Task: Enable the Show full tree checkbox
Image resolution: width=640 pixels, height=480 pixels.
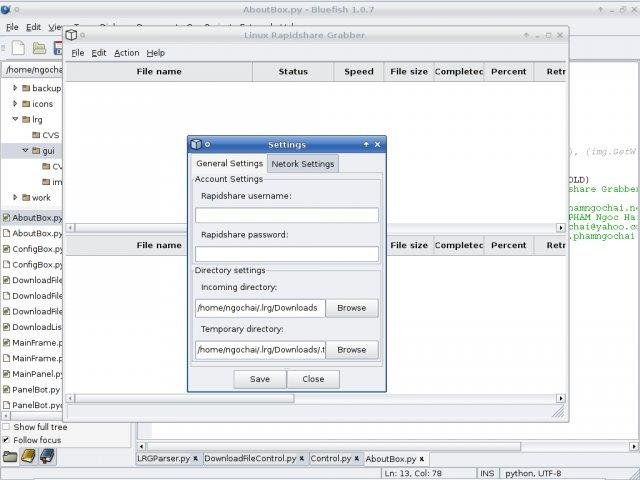Action: 6,427
